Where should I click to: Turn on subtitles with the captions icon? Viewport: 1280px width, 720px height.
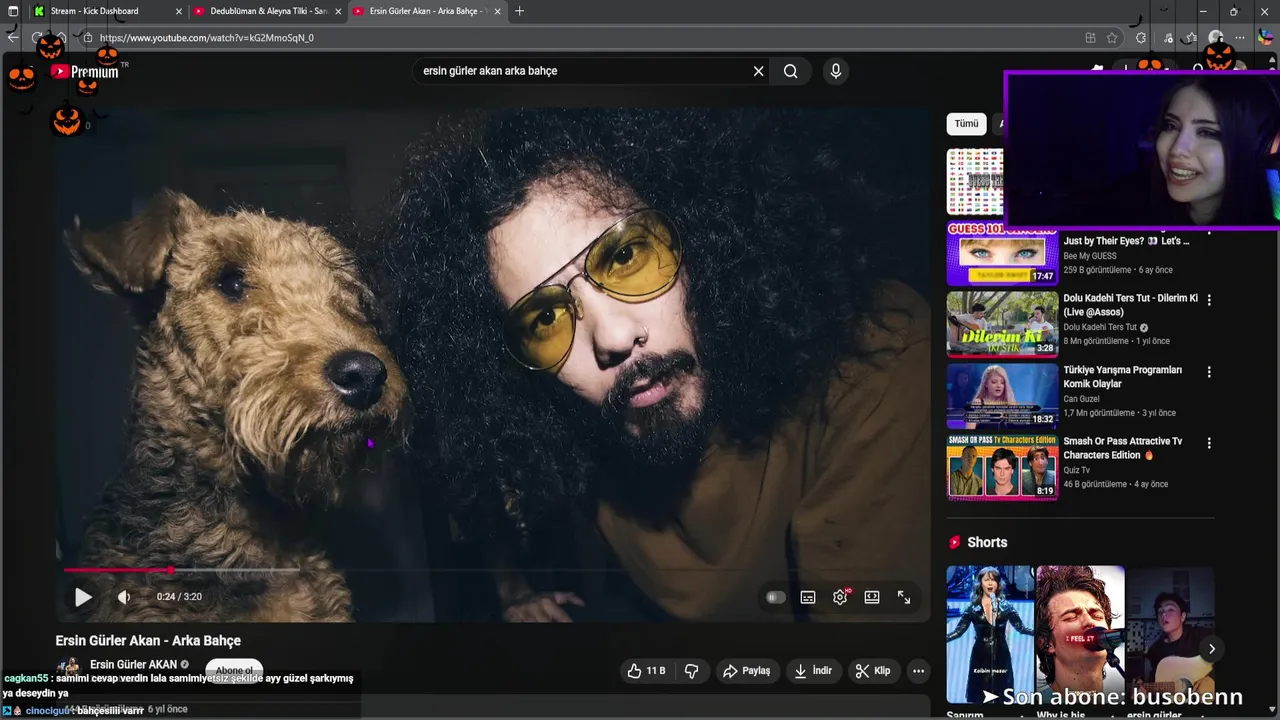tap(808, 597)
